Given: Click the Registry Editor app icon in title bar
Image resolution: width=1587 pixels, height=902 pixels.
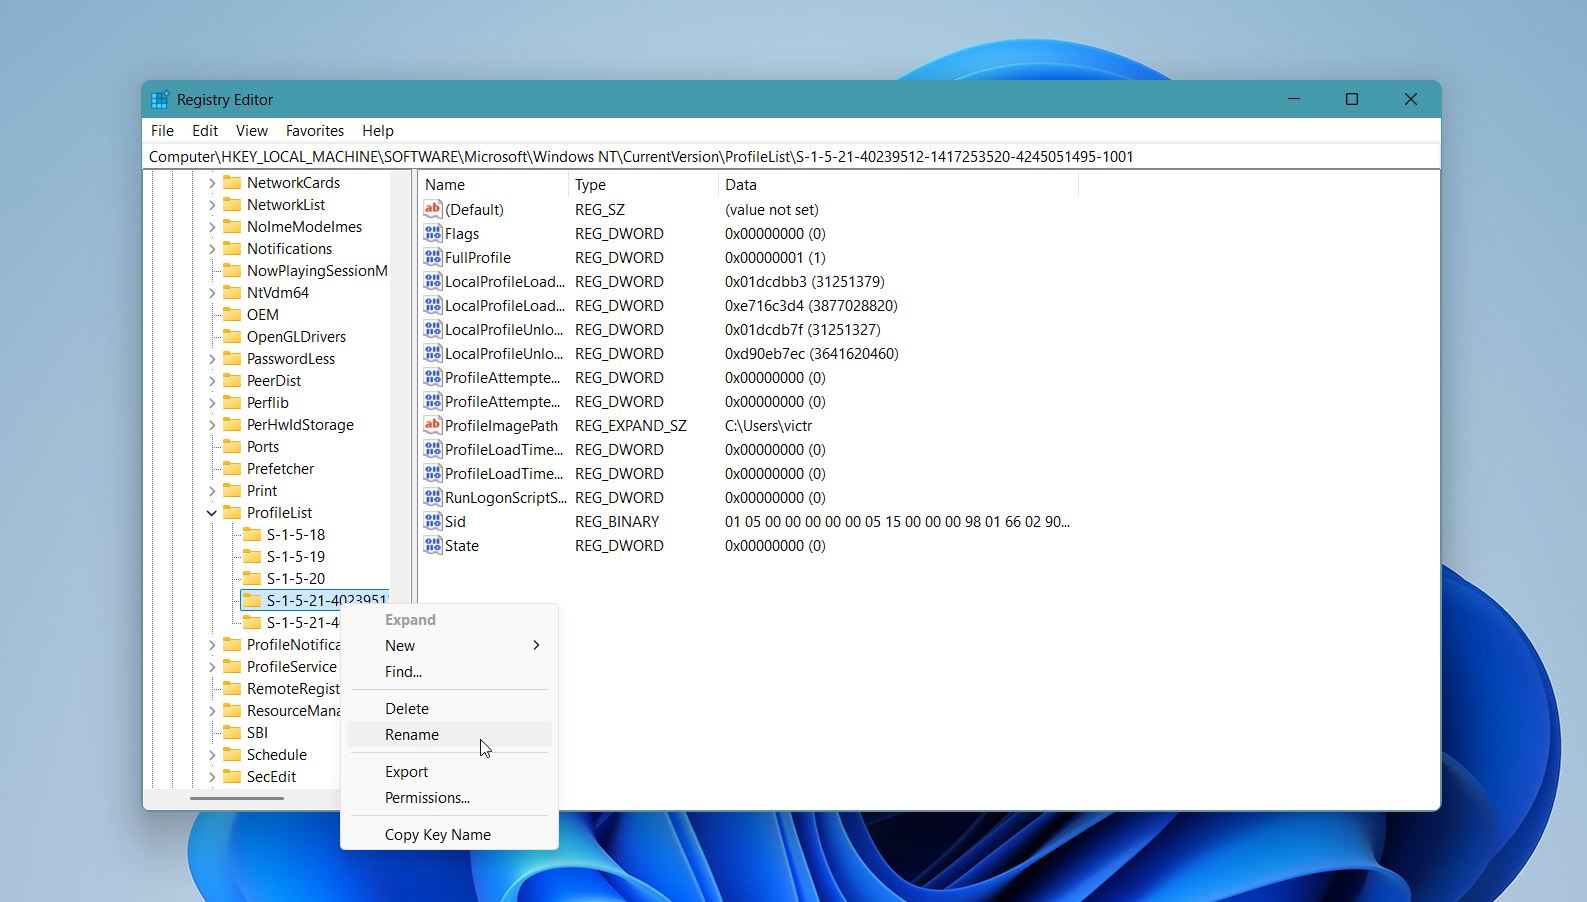Looking at the screenshot, I should click(x=160, y=100).
